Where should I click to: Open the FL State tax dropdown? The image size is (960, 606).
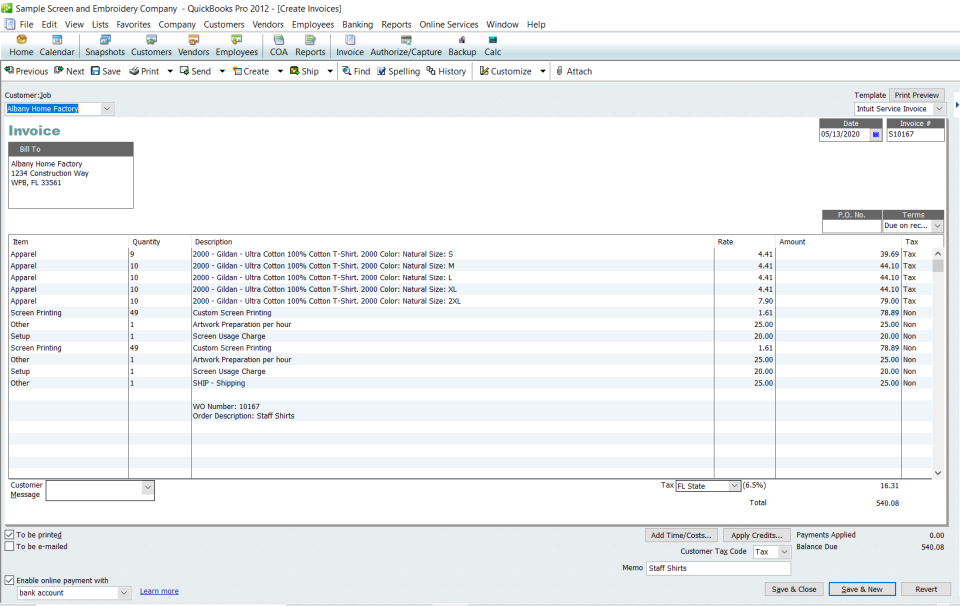coord(733,484)
